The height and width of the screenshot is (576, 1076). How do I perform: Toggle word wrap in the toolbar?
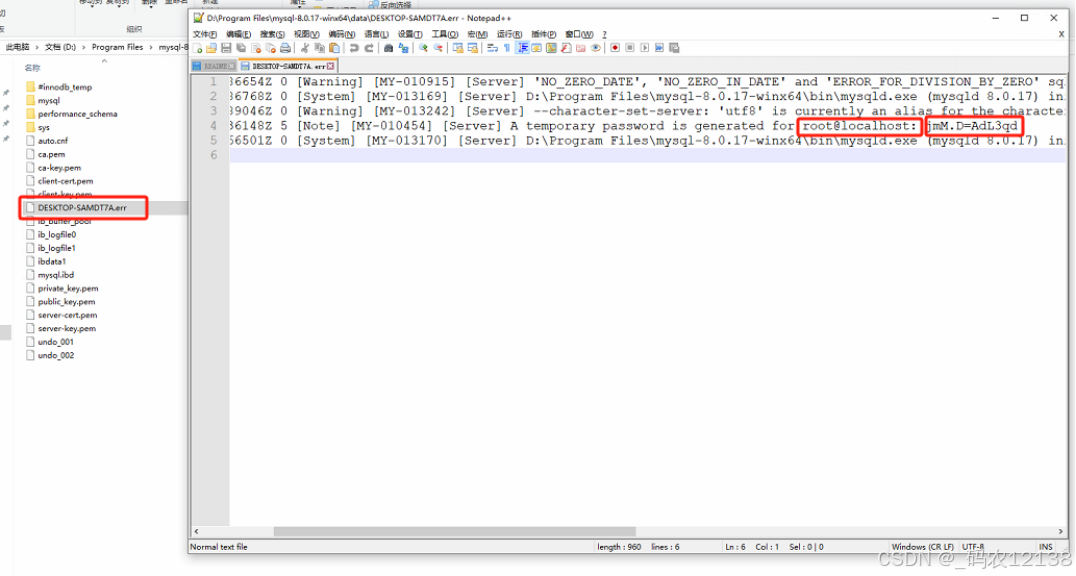pos(492,47)
